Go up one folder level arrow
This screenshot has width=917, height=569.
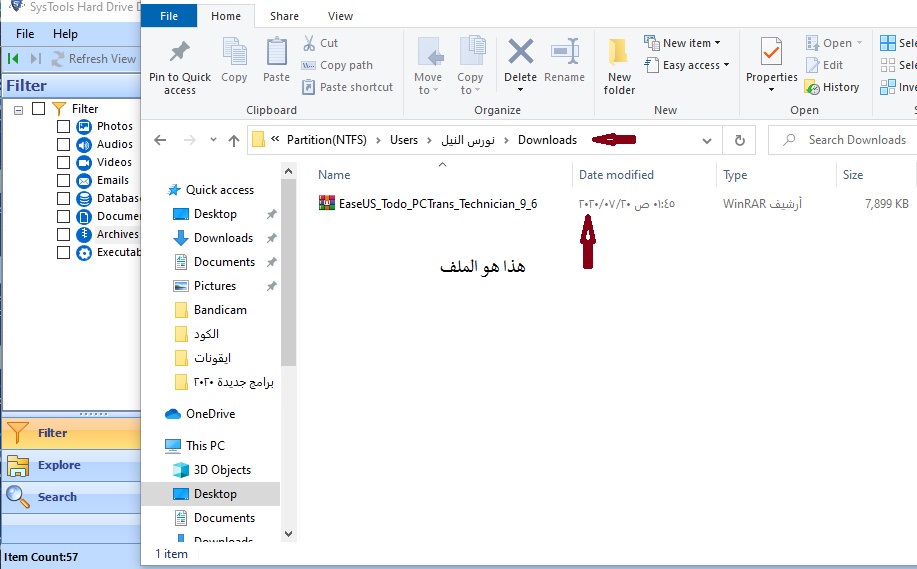pyautogui.click(x=234, y=141)
